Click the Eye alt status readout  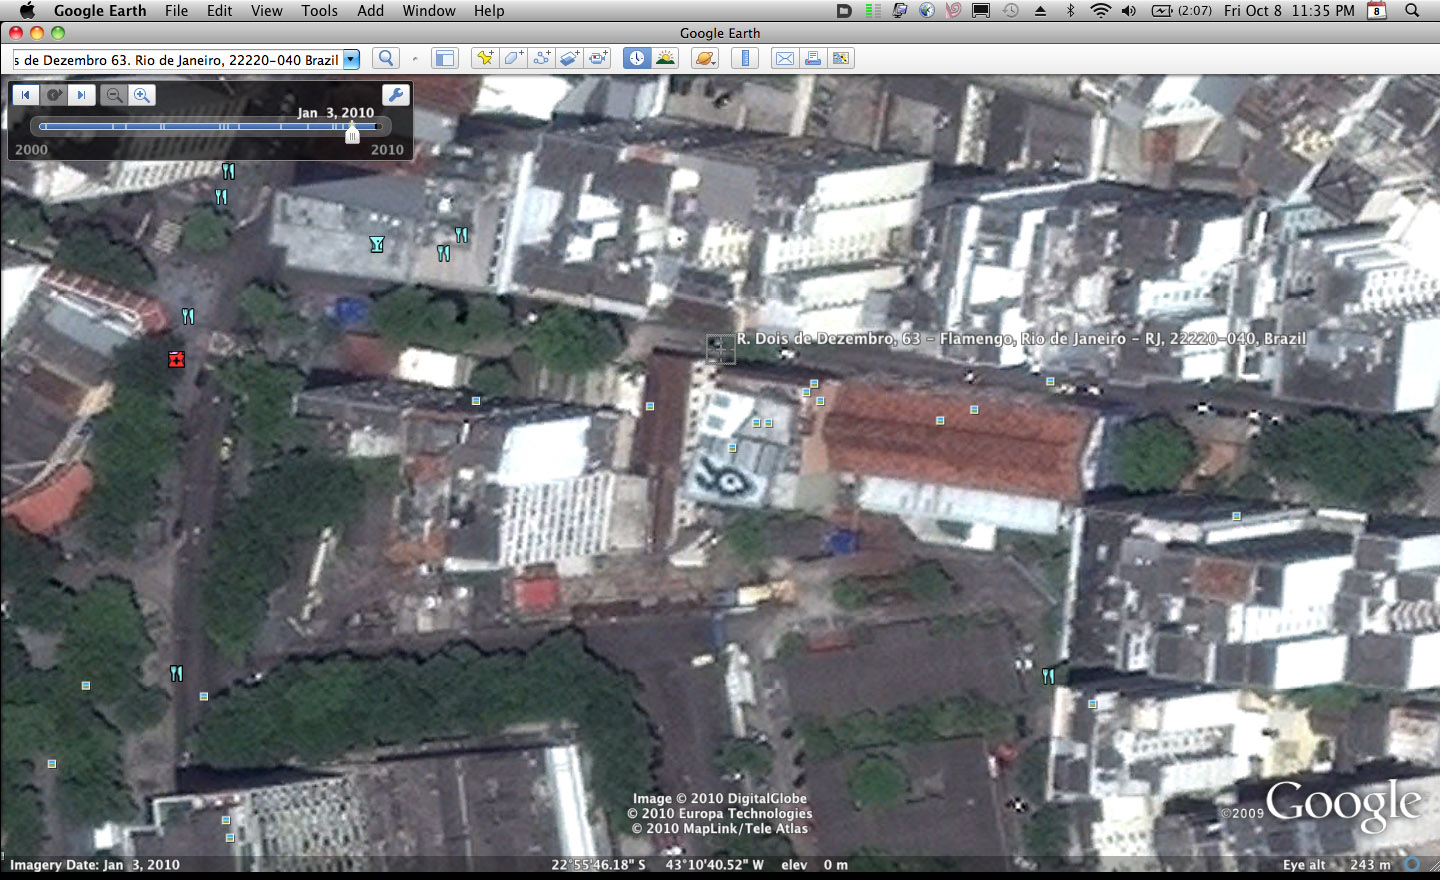(1337, 865)
